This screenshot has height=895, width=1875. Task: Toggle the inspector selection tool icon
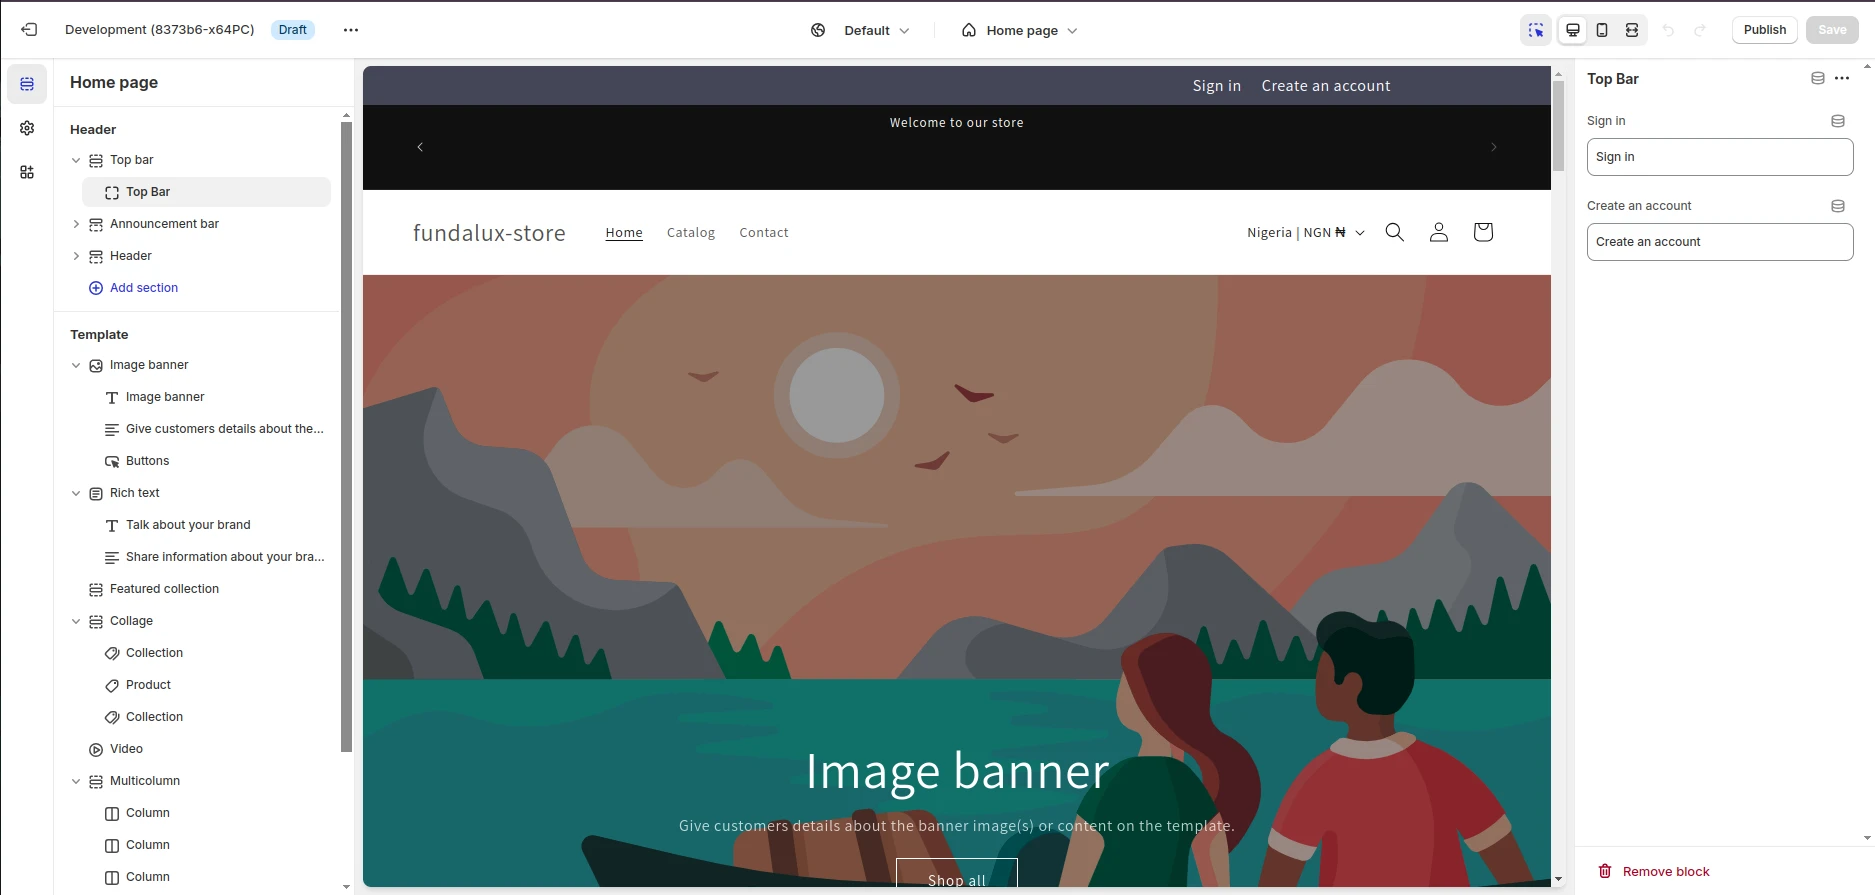(1536, 30)
